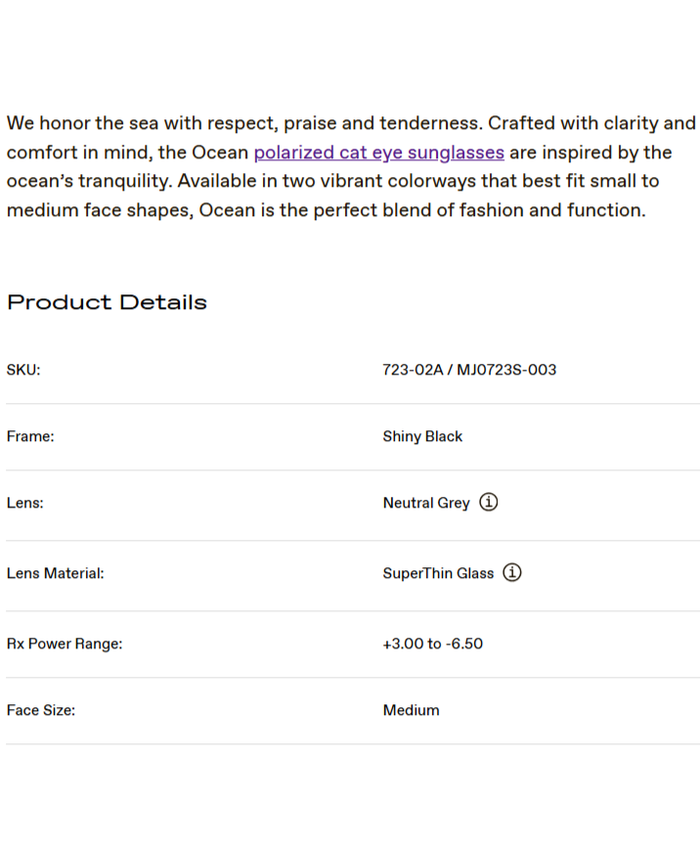Select the SKU value 723-02A / MJ0723S-003
Image resolution: width=700 pixels, height=850 pixels.
[469, 370]
